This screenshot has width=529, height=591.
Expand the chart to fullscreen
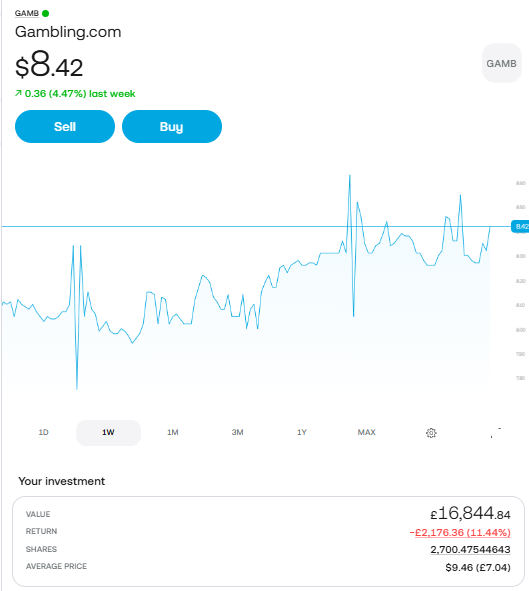pyautogui.click(x=496, y=433)
